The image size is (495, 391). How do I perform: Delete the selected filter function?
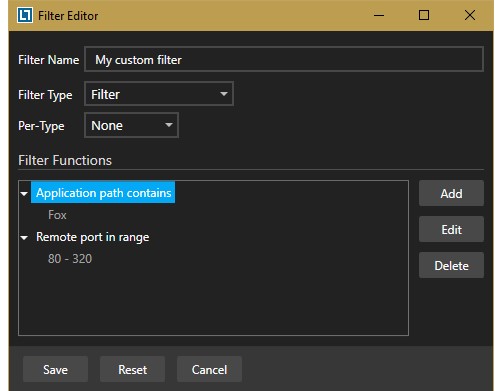451,265
